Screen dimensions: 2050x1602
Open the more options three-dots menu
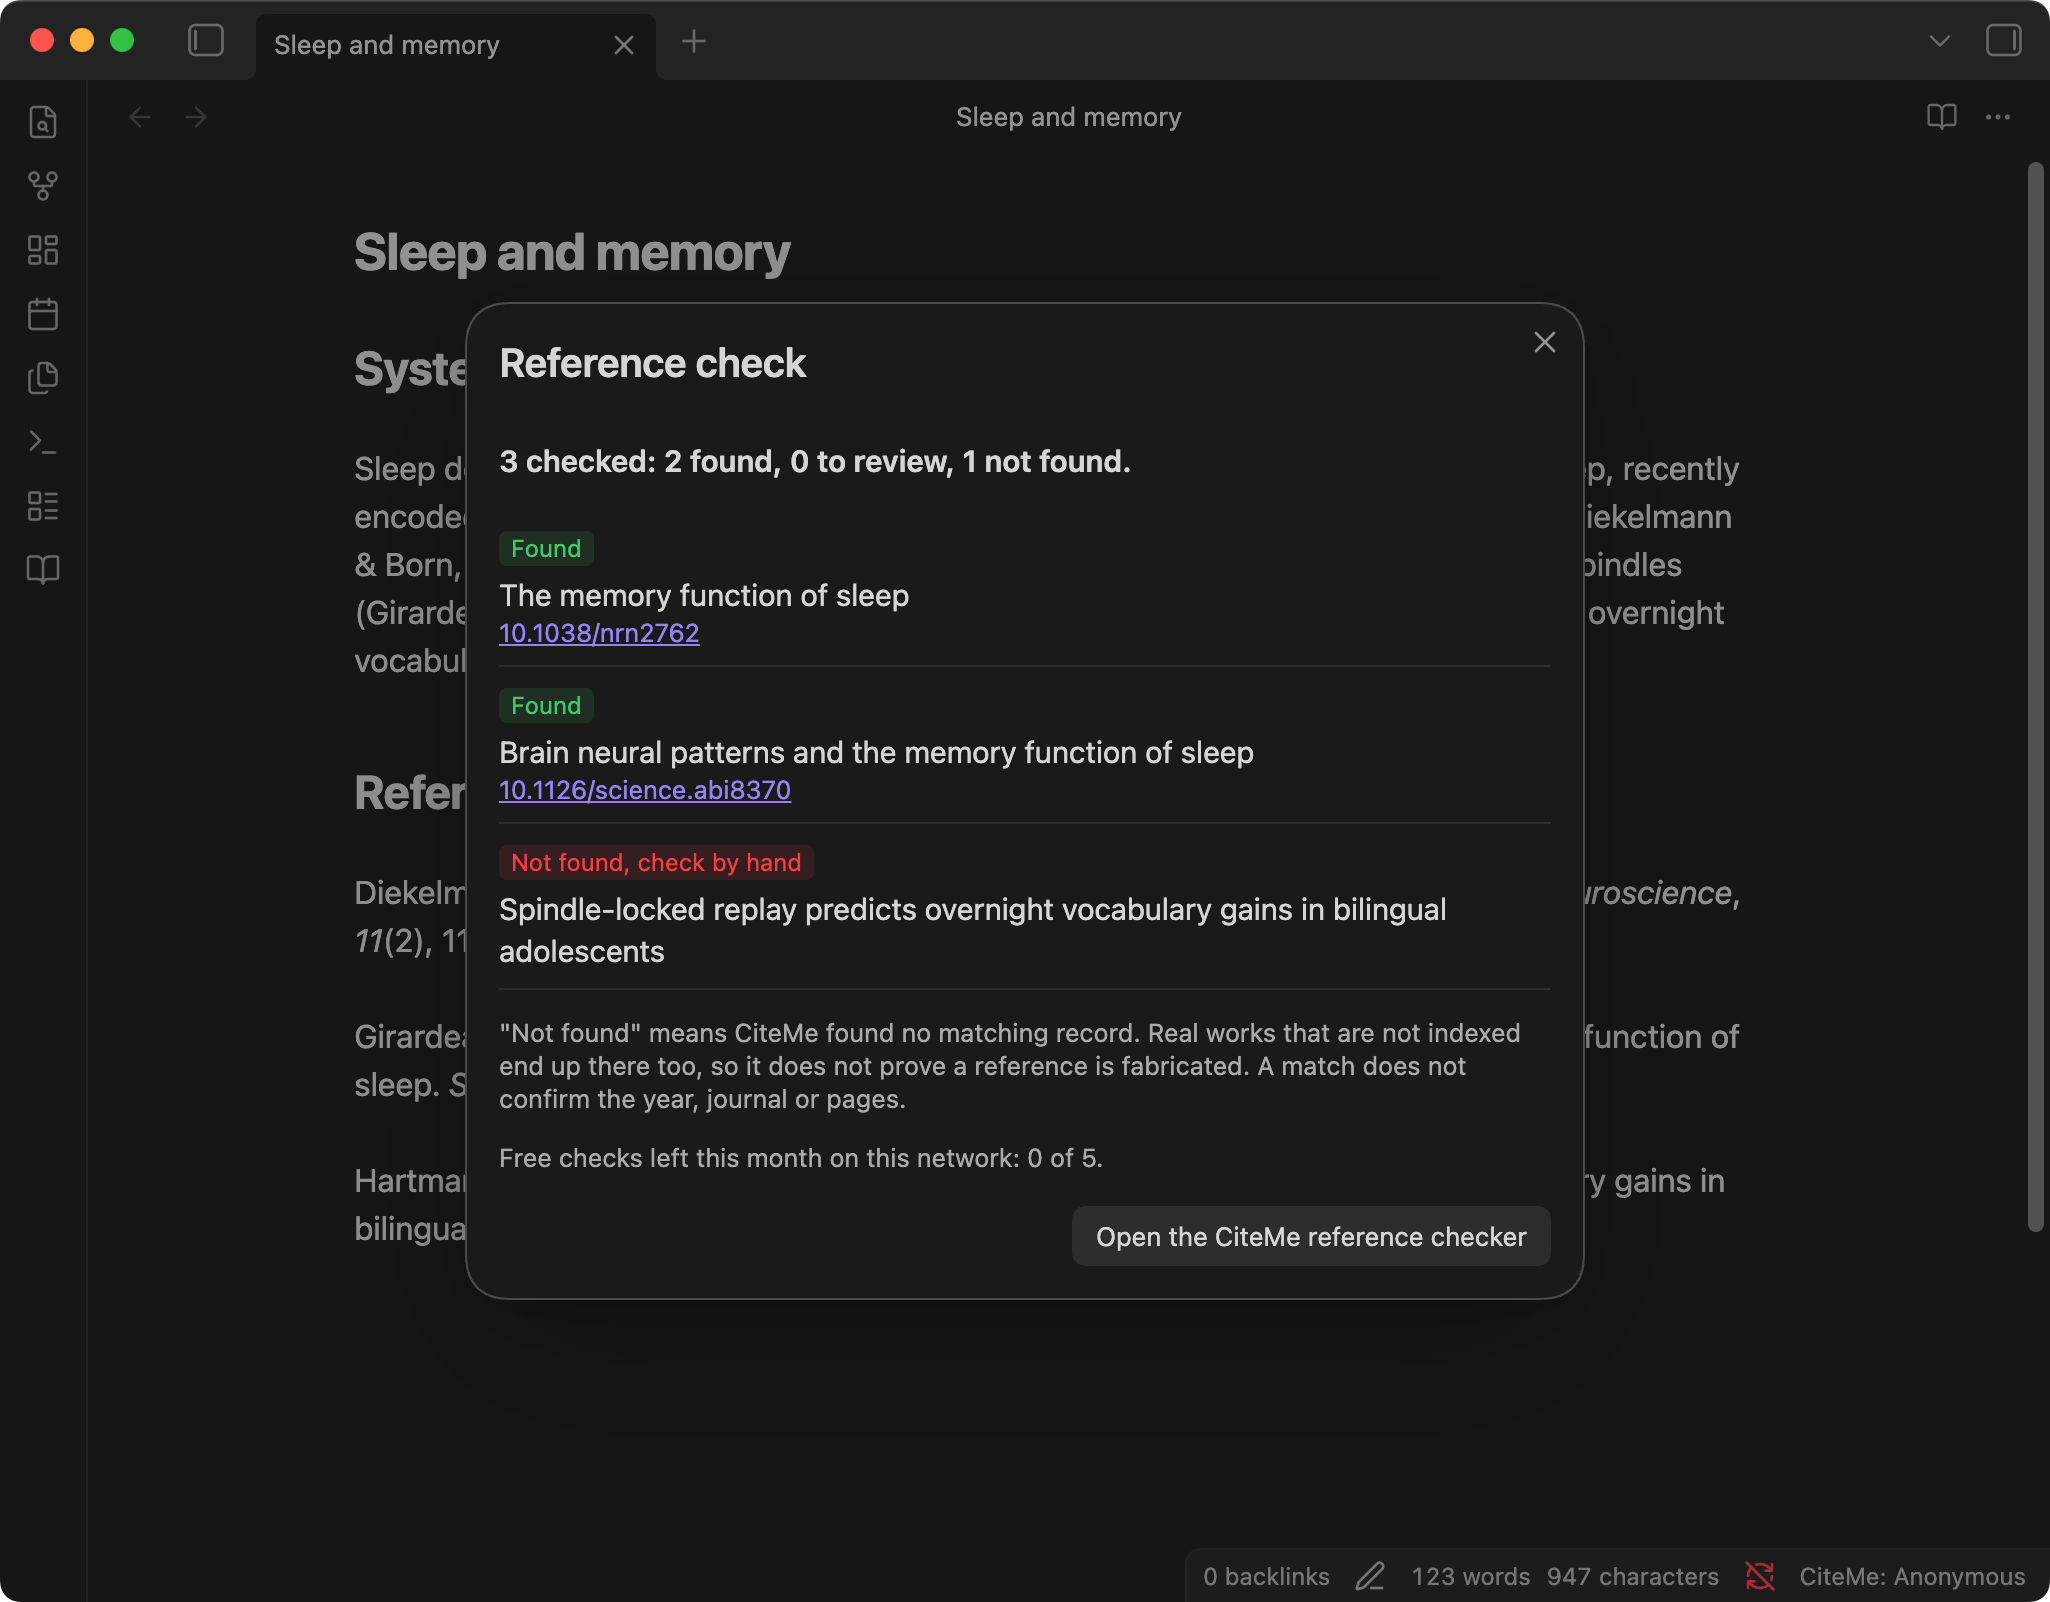pyautogui.click(x=1998, y=117)
